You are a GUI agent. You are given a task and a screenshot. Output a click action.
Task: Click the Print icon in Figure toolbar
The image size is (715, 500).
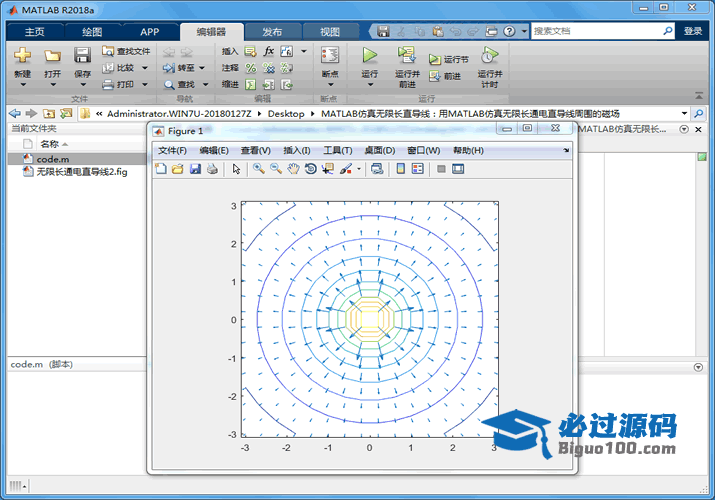point(212,169)
